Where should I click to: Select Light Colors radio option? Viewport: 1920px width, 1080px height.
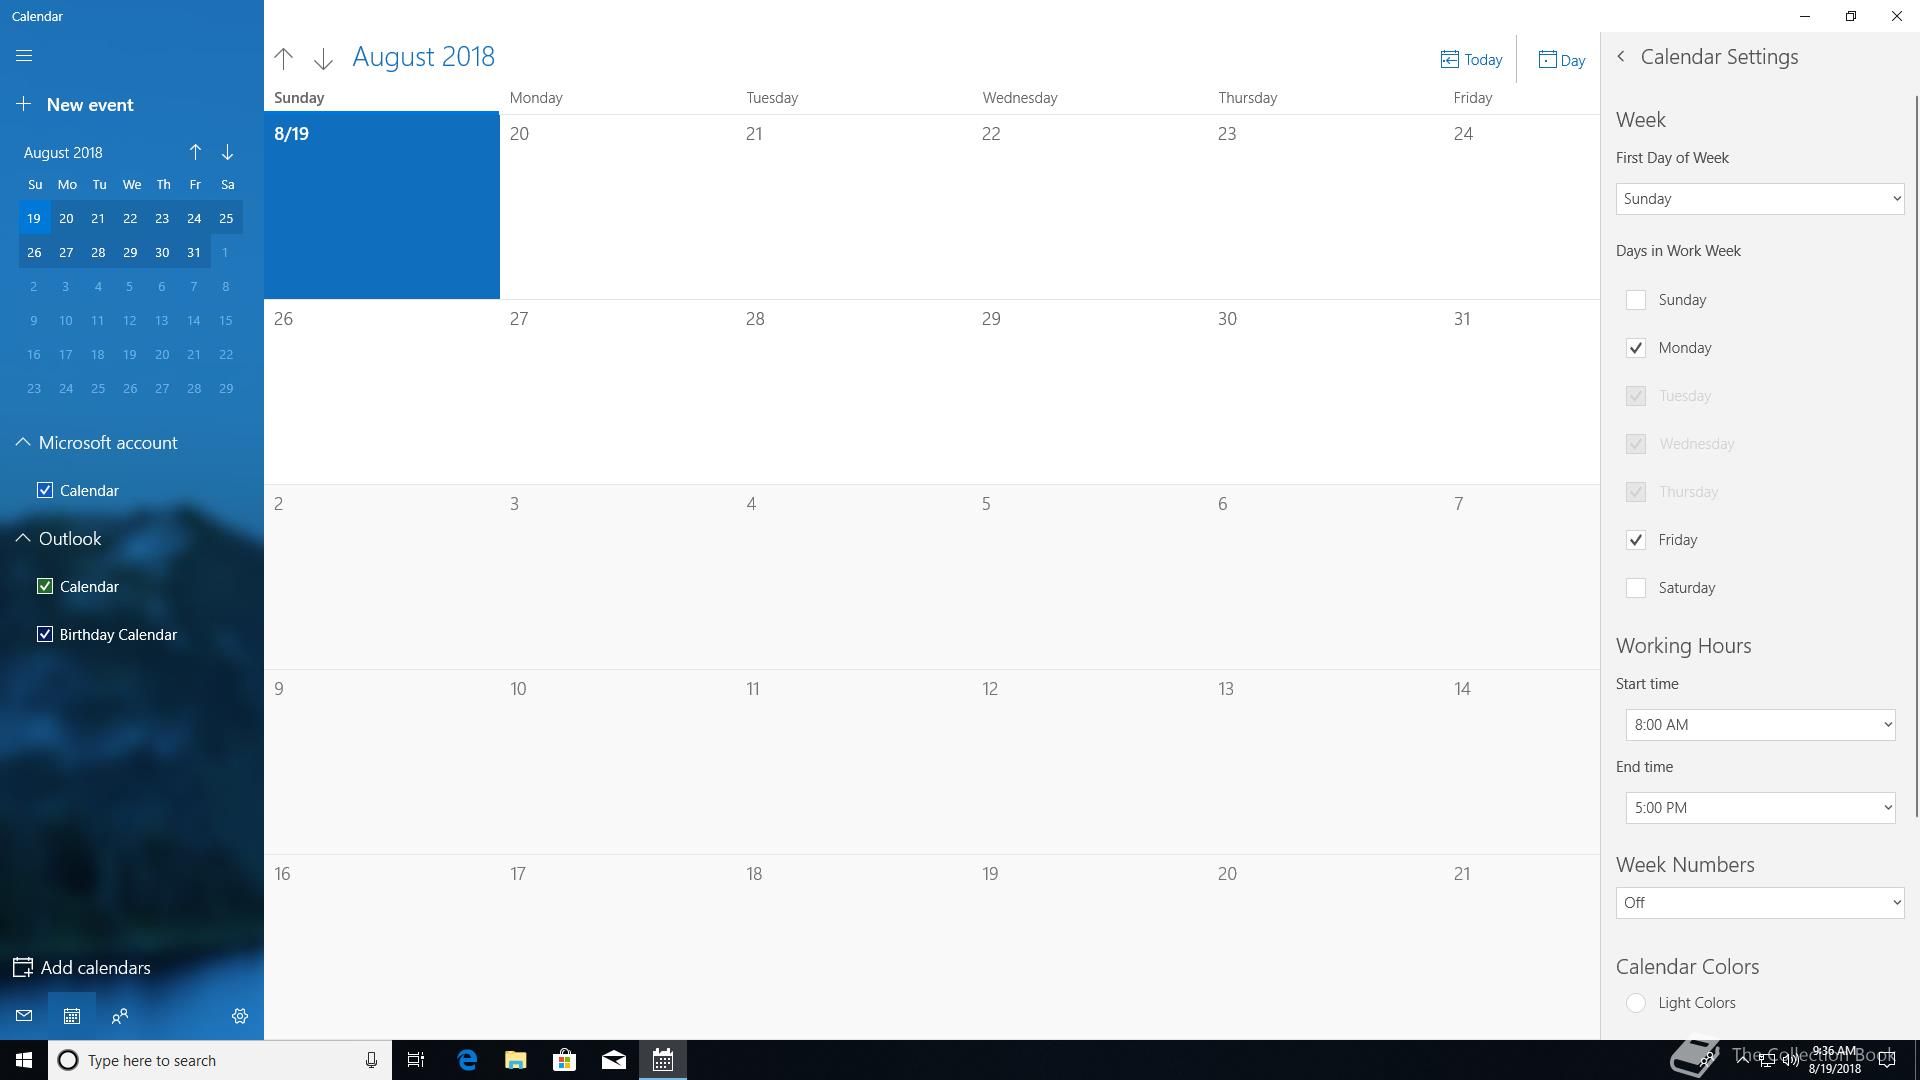[x=1636, y=1003]
